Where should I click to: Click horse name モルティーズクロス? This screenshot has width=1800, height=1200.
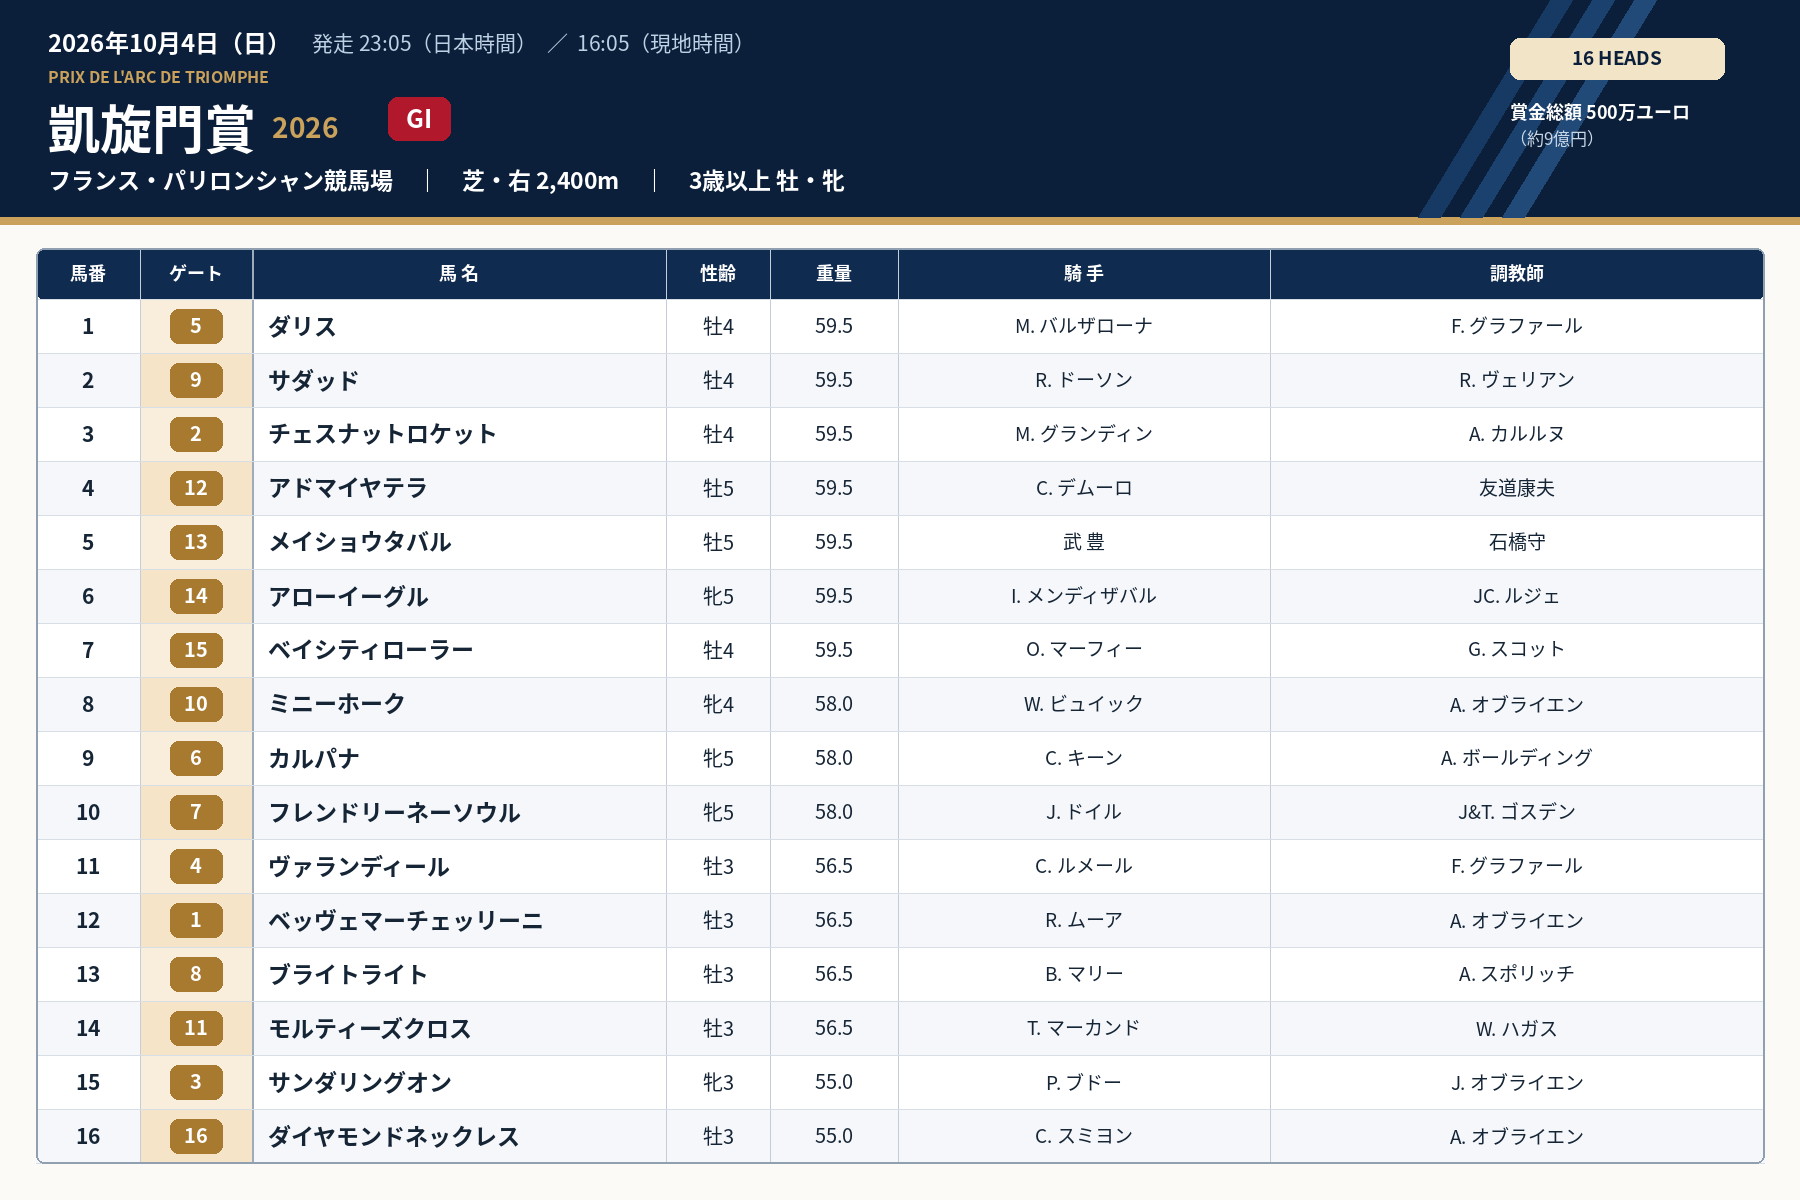click(370, 1029)
